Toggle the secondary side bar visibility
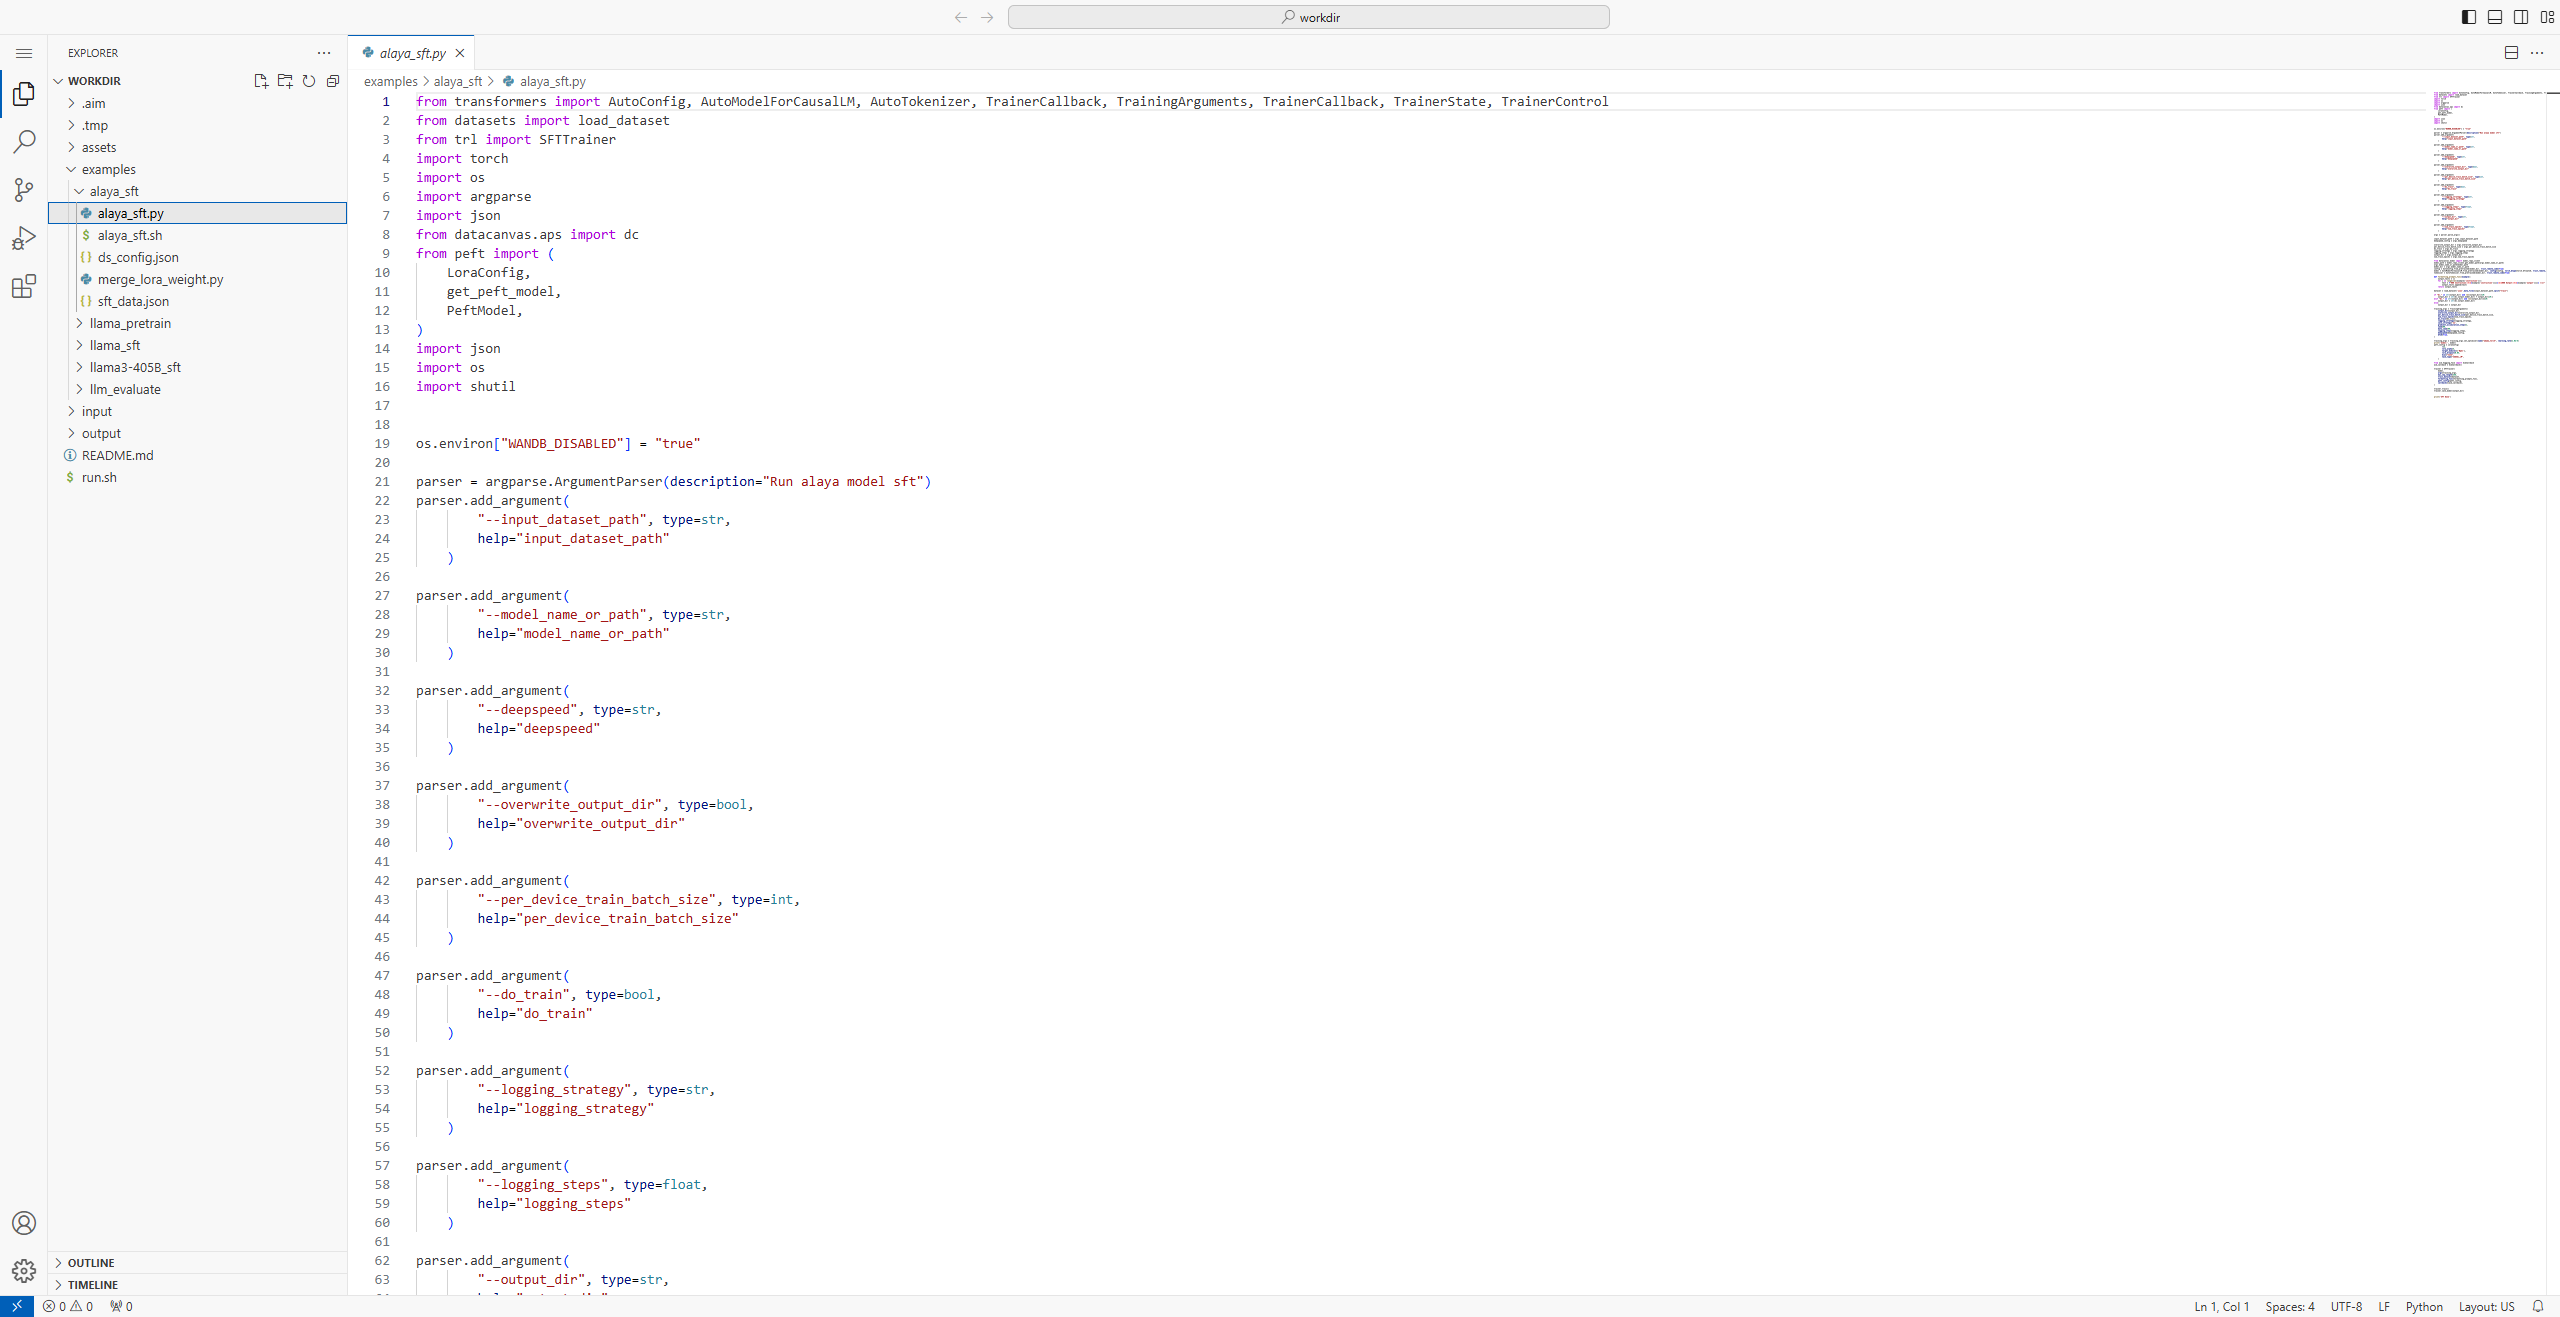Viewport: 2560px width, 1317px height. [x=2521, y=17]
